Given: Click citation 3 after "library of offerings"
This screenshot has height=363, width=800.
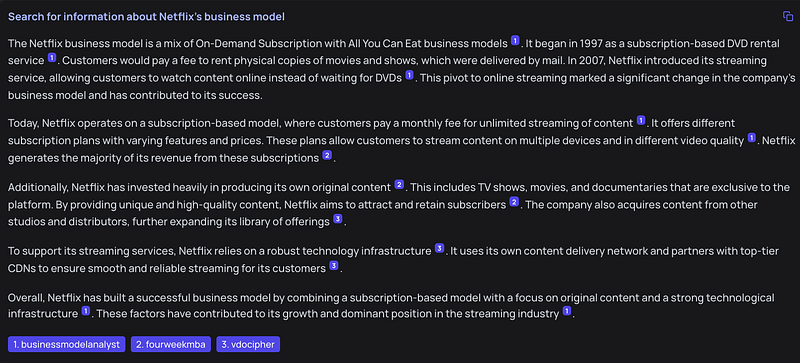Looking at the screenshot, I should [x=338, y=219].
